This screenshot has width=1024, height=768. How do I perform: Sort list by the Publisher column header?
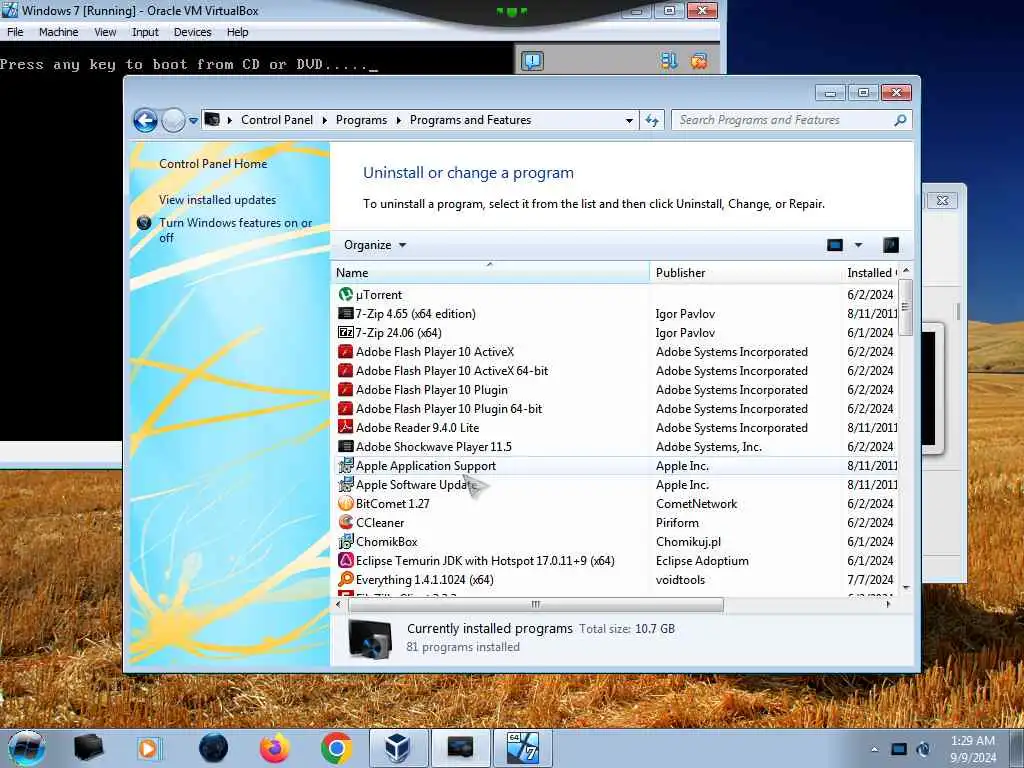(x=745, y=273)
